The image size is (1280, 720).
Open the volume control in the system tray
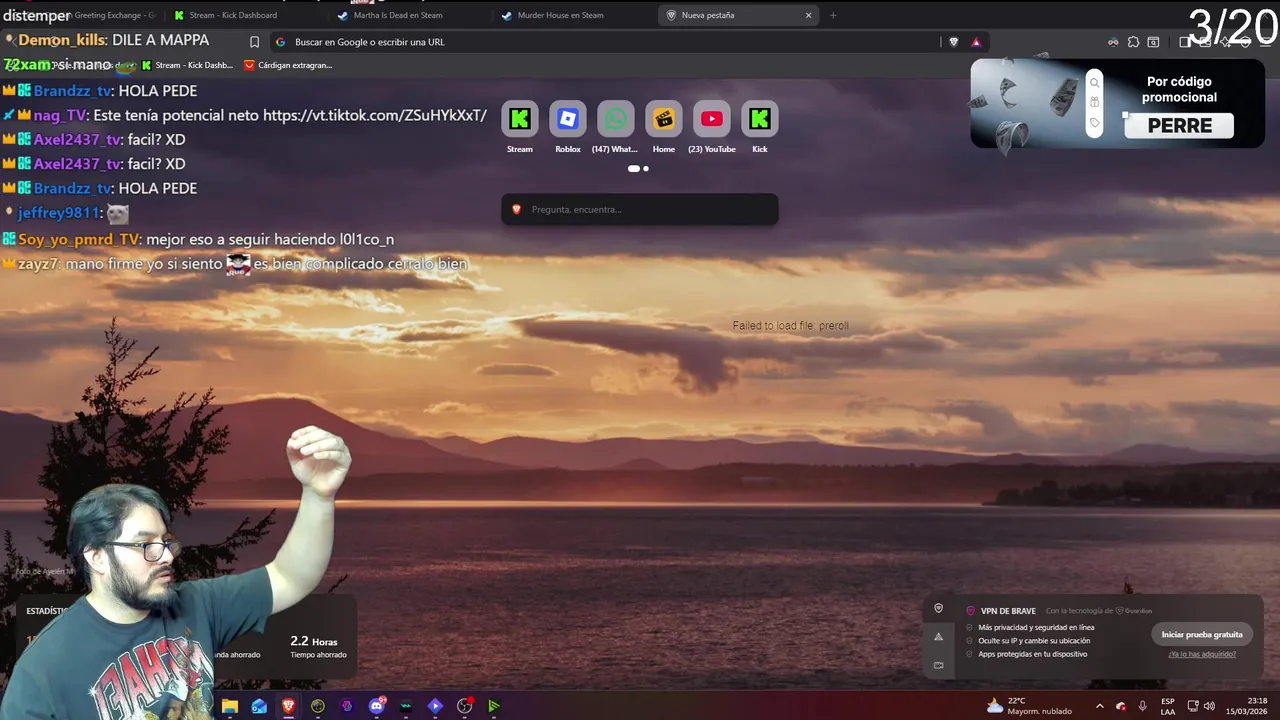(x=1209, y=706)
